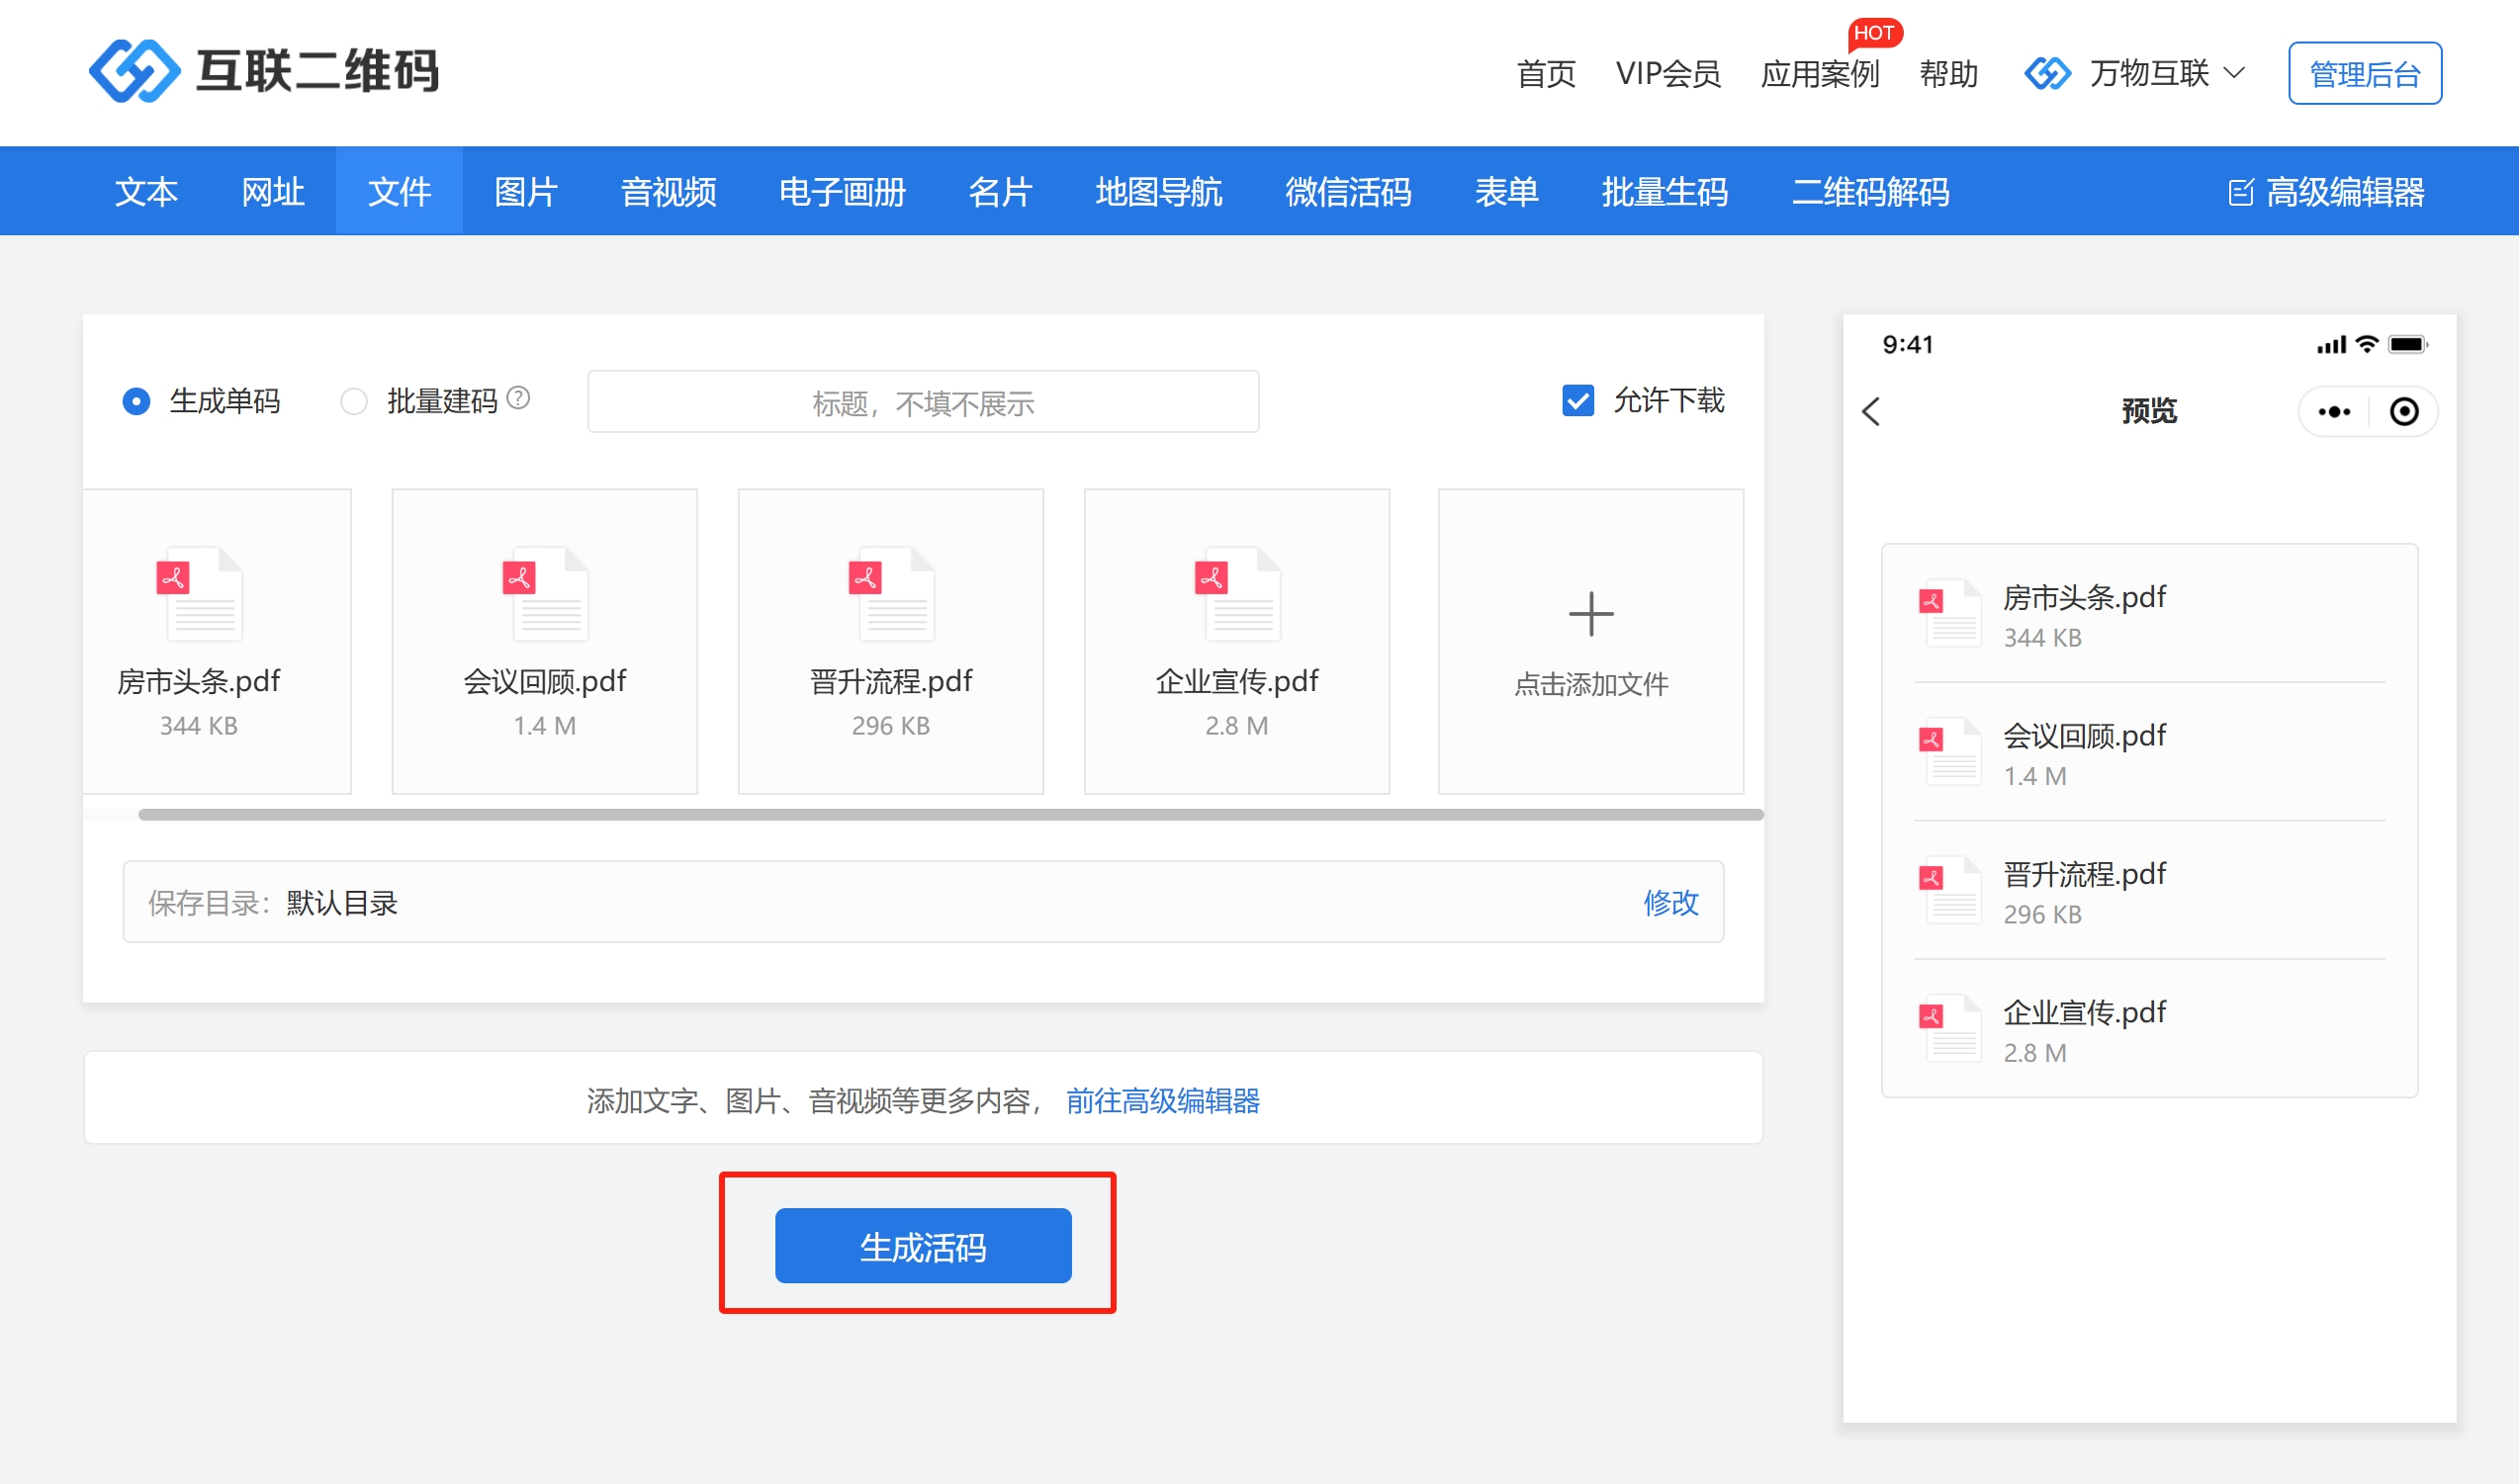Uncheck the 允许下载 checkbox
This screenshot has height=1484, width=2519.
click(1577, 400)
